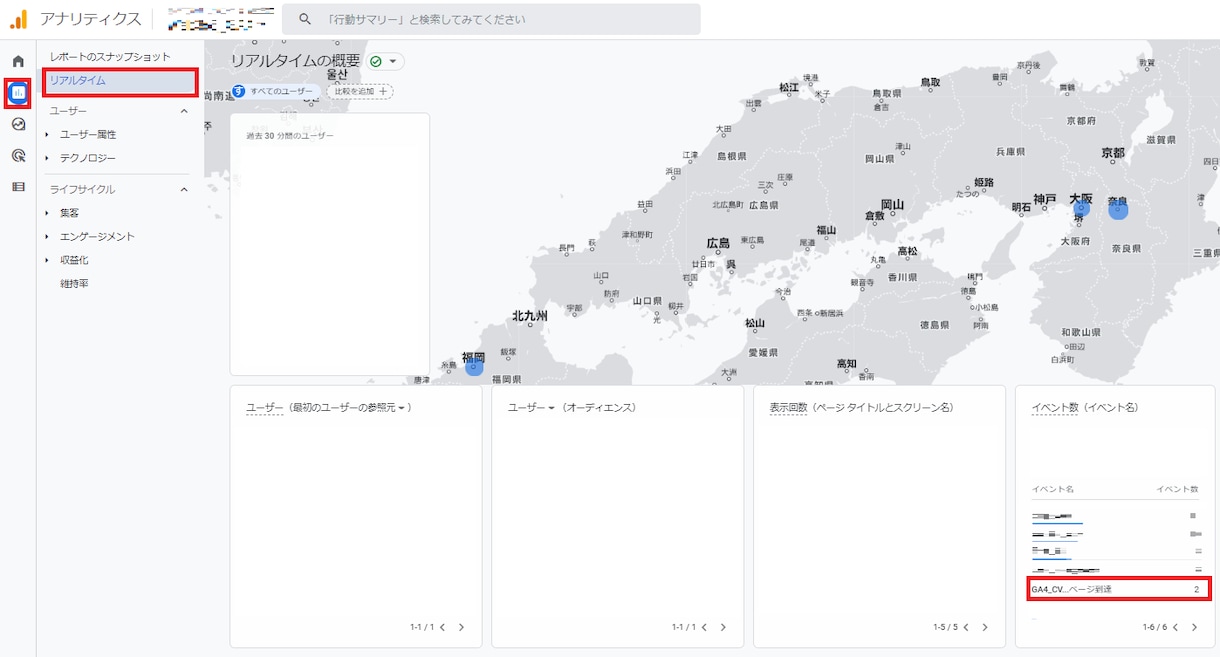The image size is (1220, 657).
Task: Click the blue user dot at 奈良
Action: [x=1119, y=210]
